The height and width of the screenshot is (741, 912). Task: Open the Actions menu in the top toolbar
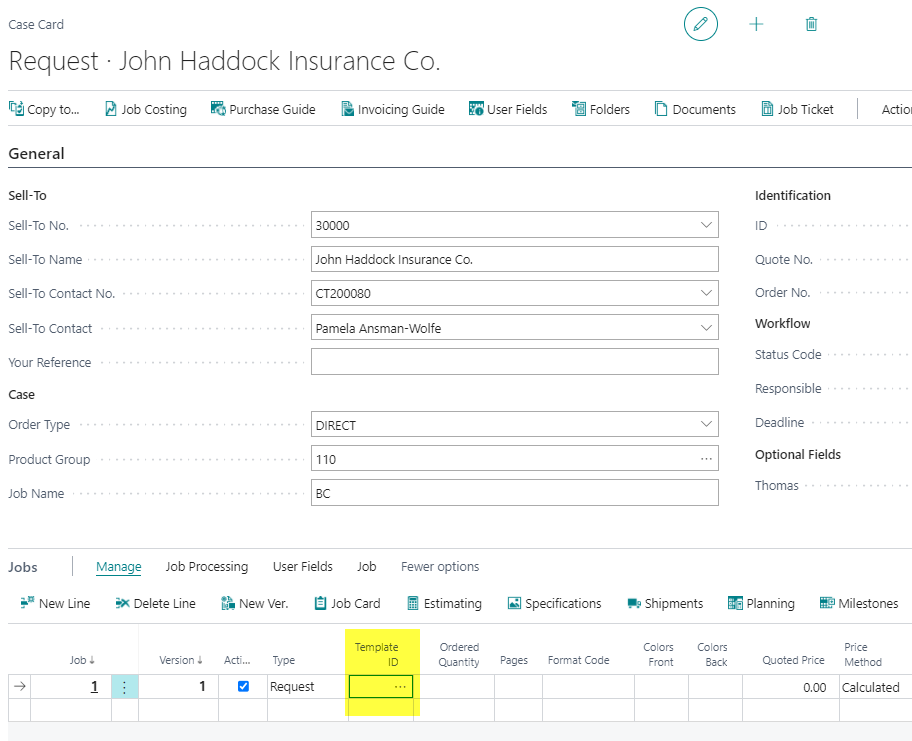point(896,109)
